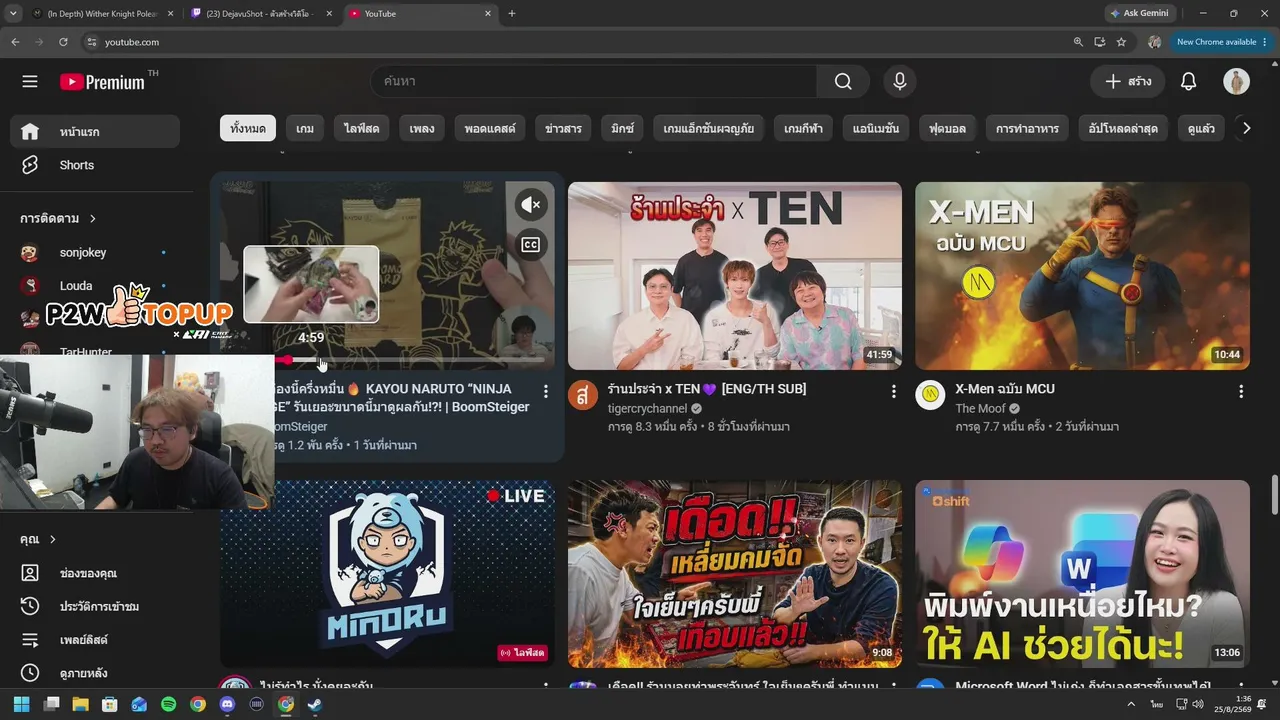Click the install app icon in address bar

1100,42
